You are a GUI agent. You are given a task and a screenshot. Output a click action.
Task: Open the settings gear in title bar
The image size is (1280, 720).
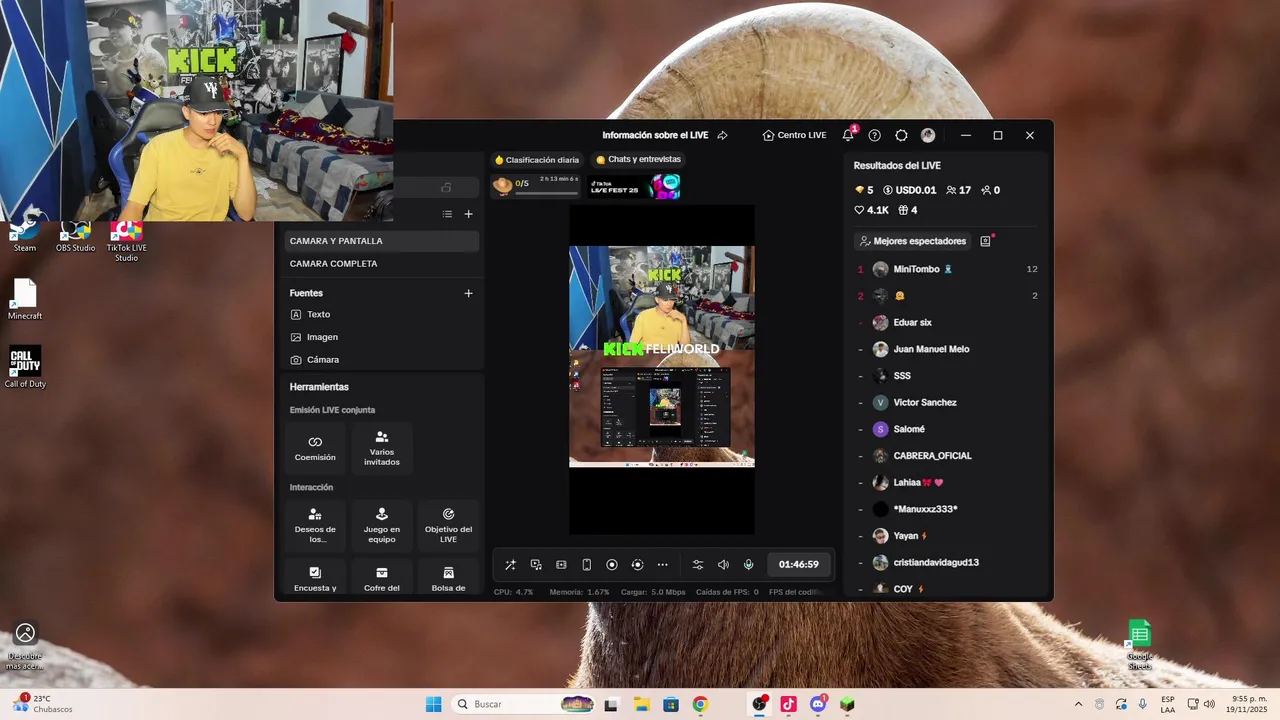901,135
